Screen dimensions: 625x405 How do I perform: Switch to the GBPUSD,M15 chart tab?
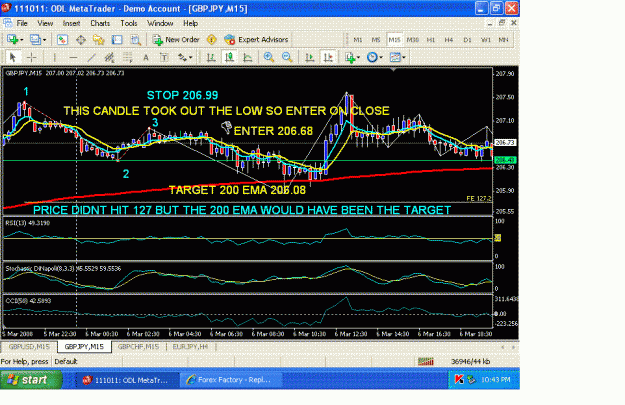coord(29,347)
